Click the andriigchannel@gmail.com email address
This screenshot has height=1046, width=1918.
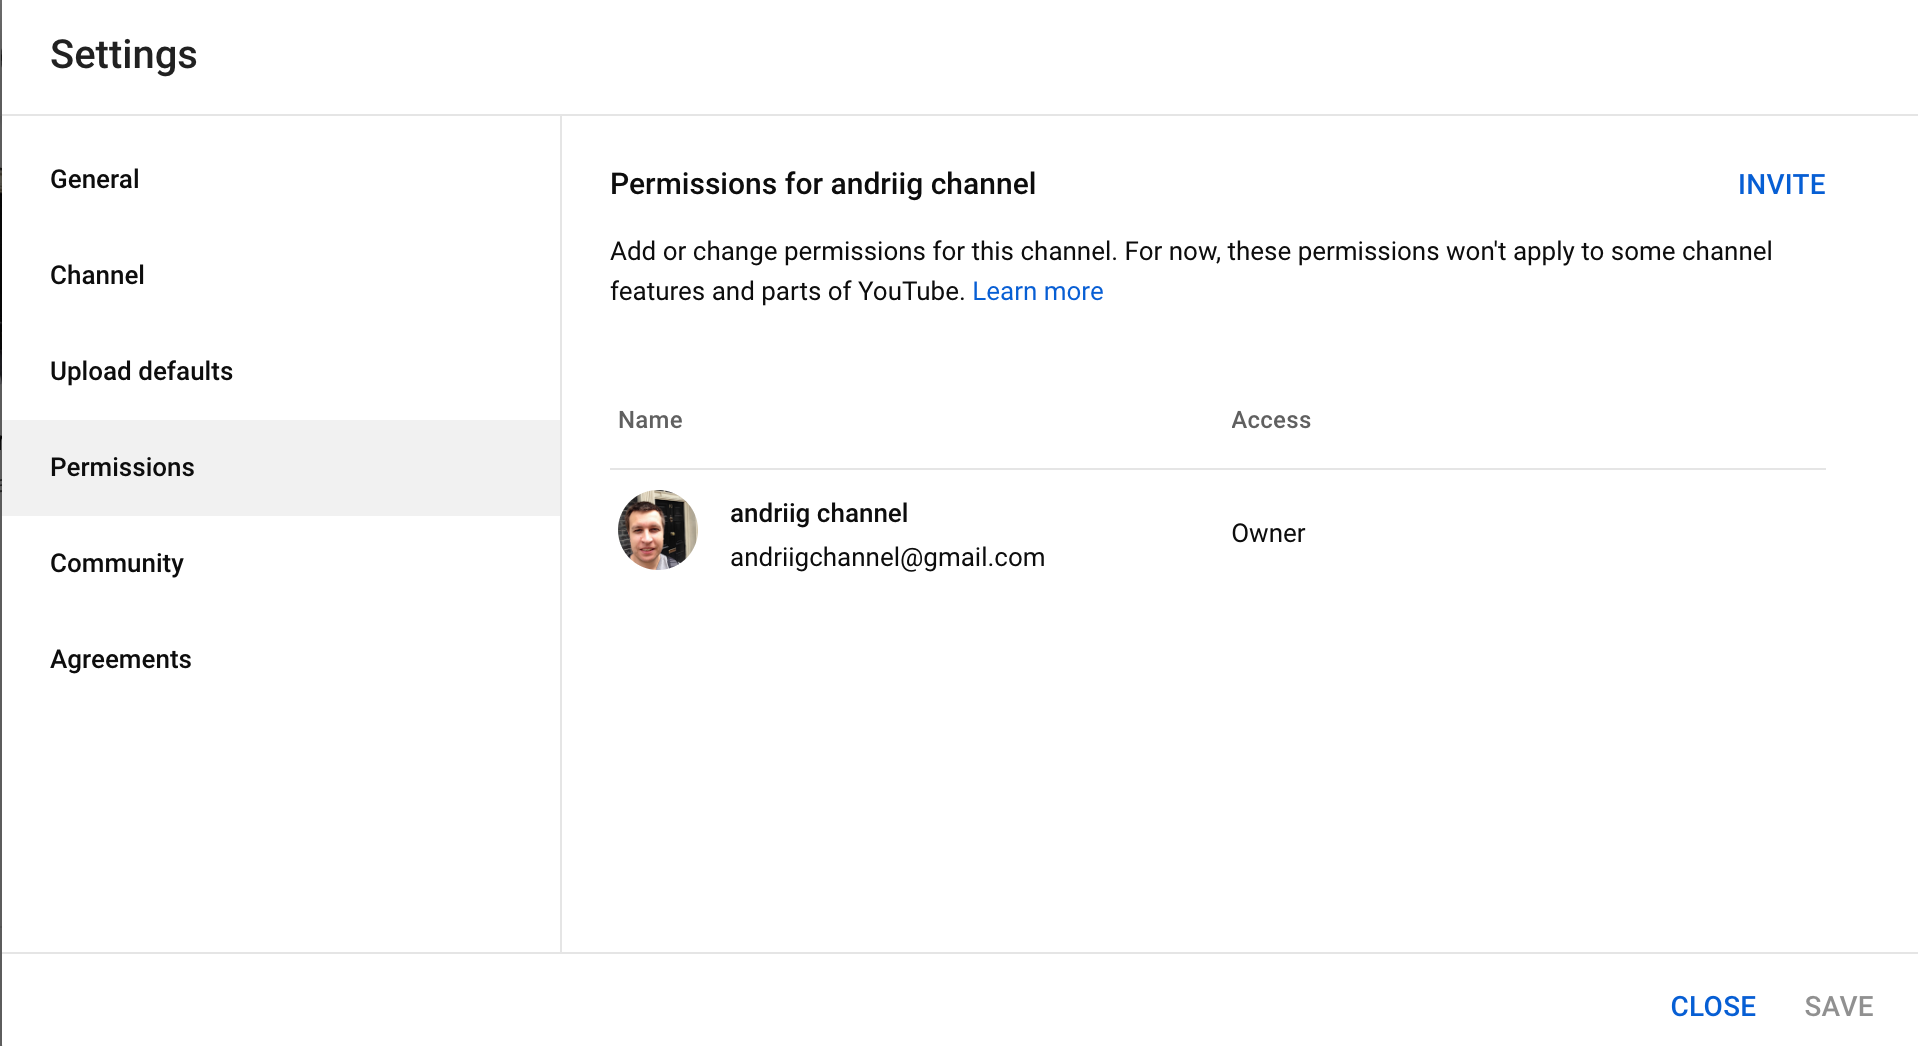coord(887,558)
